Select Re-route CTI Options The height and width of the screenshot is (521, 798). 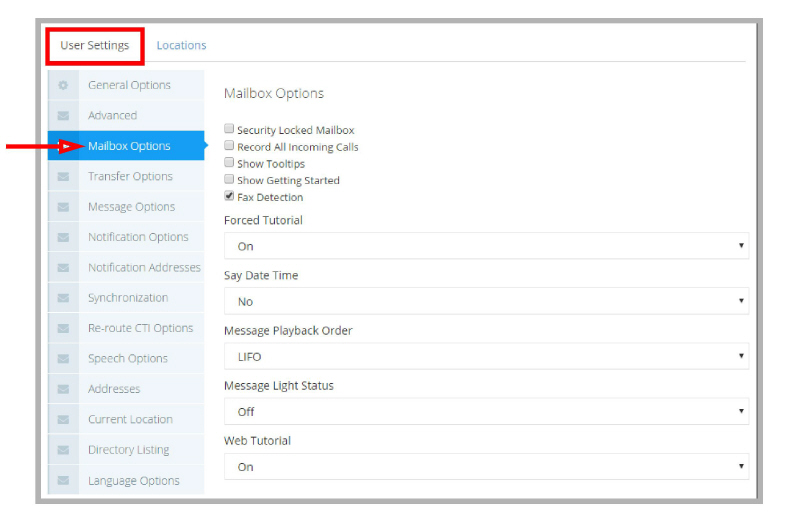126,329
